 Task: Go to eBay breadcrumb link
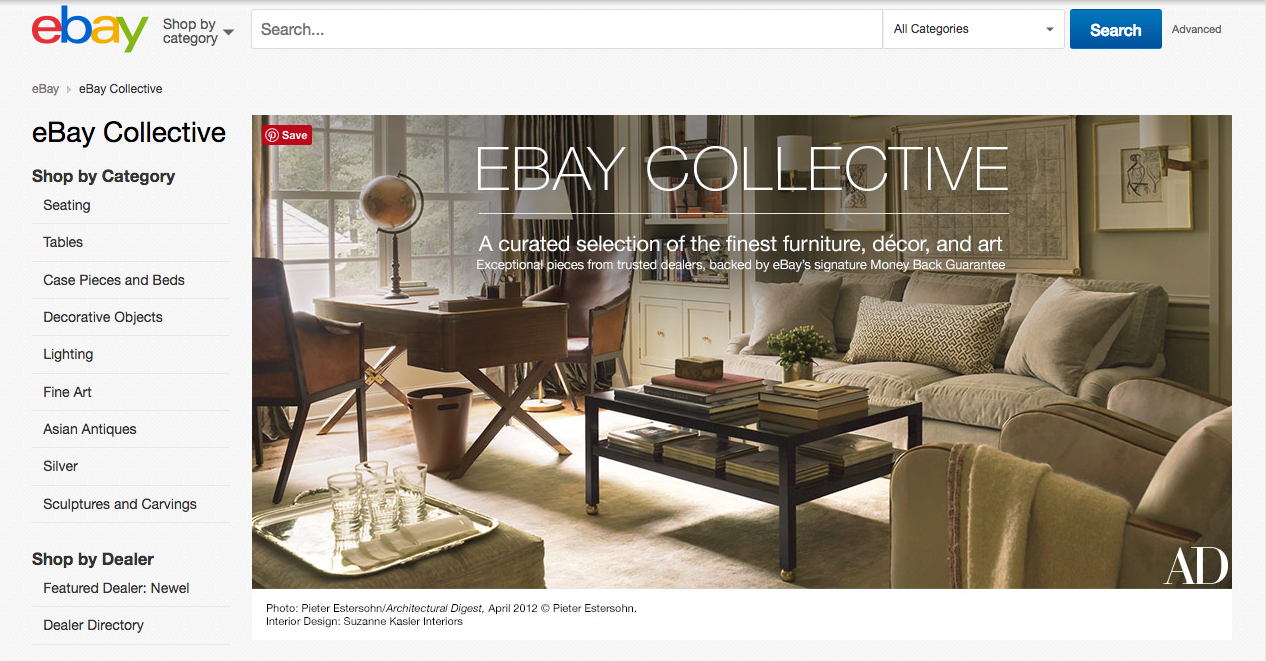point(45,89)
